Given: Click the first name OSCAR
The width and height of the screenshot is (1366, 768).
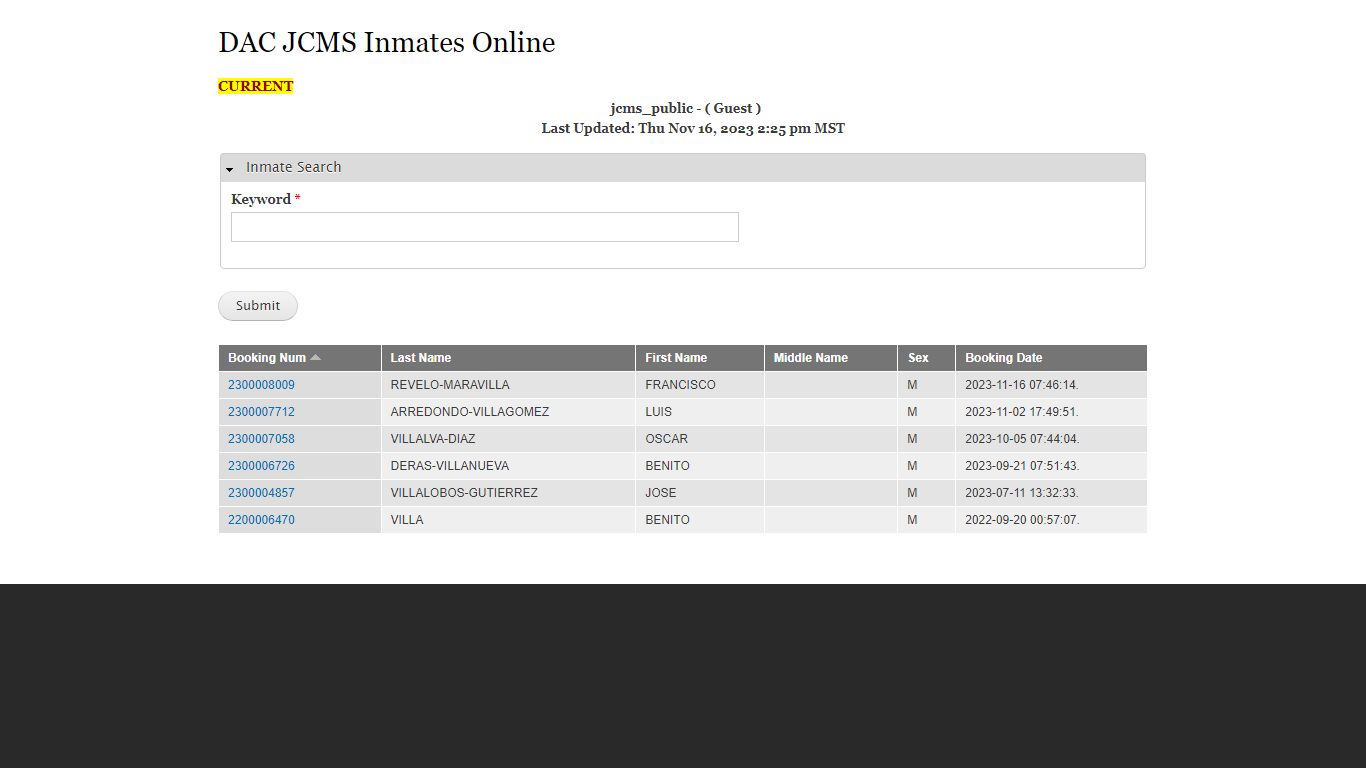Looking at the screenshot, I should click(x=666, y=439).
